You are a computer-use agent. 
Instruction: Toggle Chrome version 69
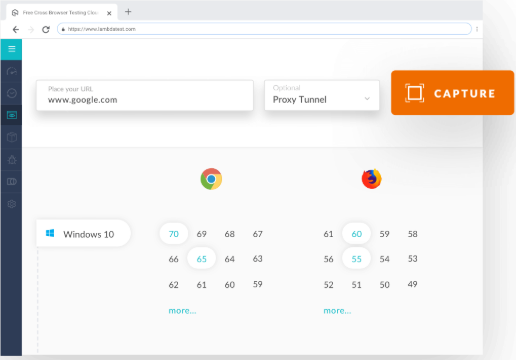pyautogui.click(x=201, y=234)
